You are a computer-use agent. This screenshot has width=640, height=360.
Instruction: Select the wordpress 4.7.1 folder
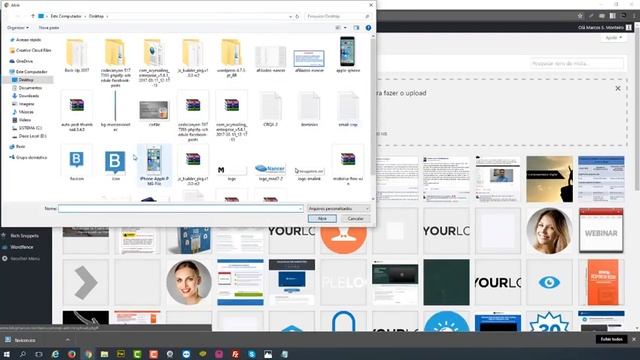[x=231, y=57]
